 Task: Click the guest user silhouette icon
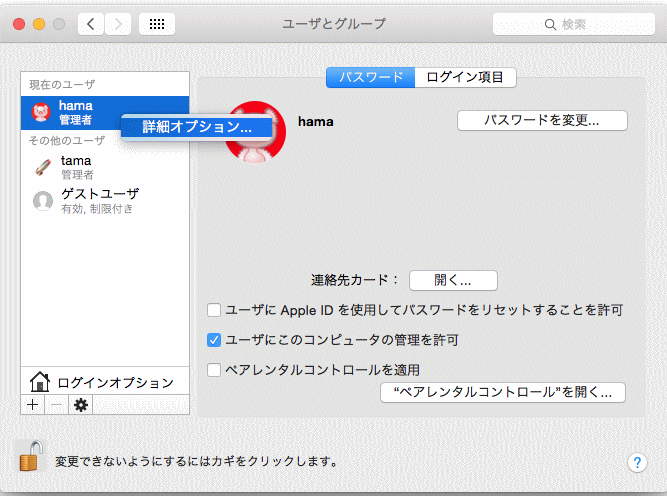(43, 201)
